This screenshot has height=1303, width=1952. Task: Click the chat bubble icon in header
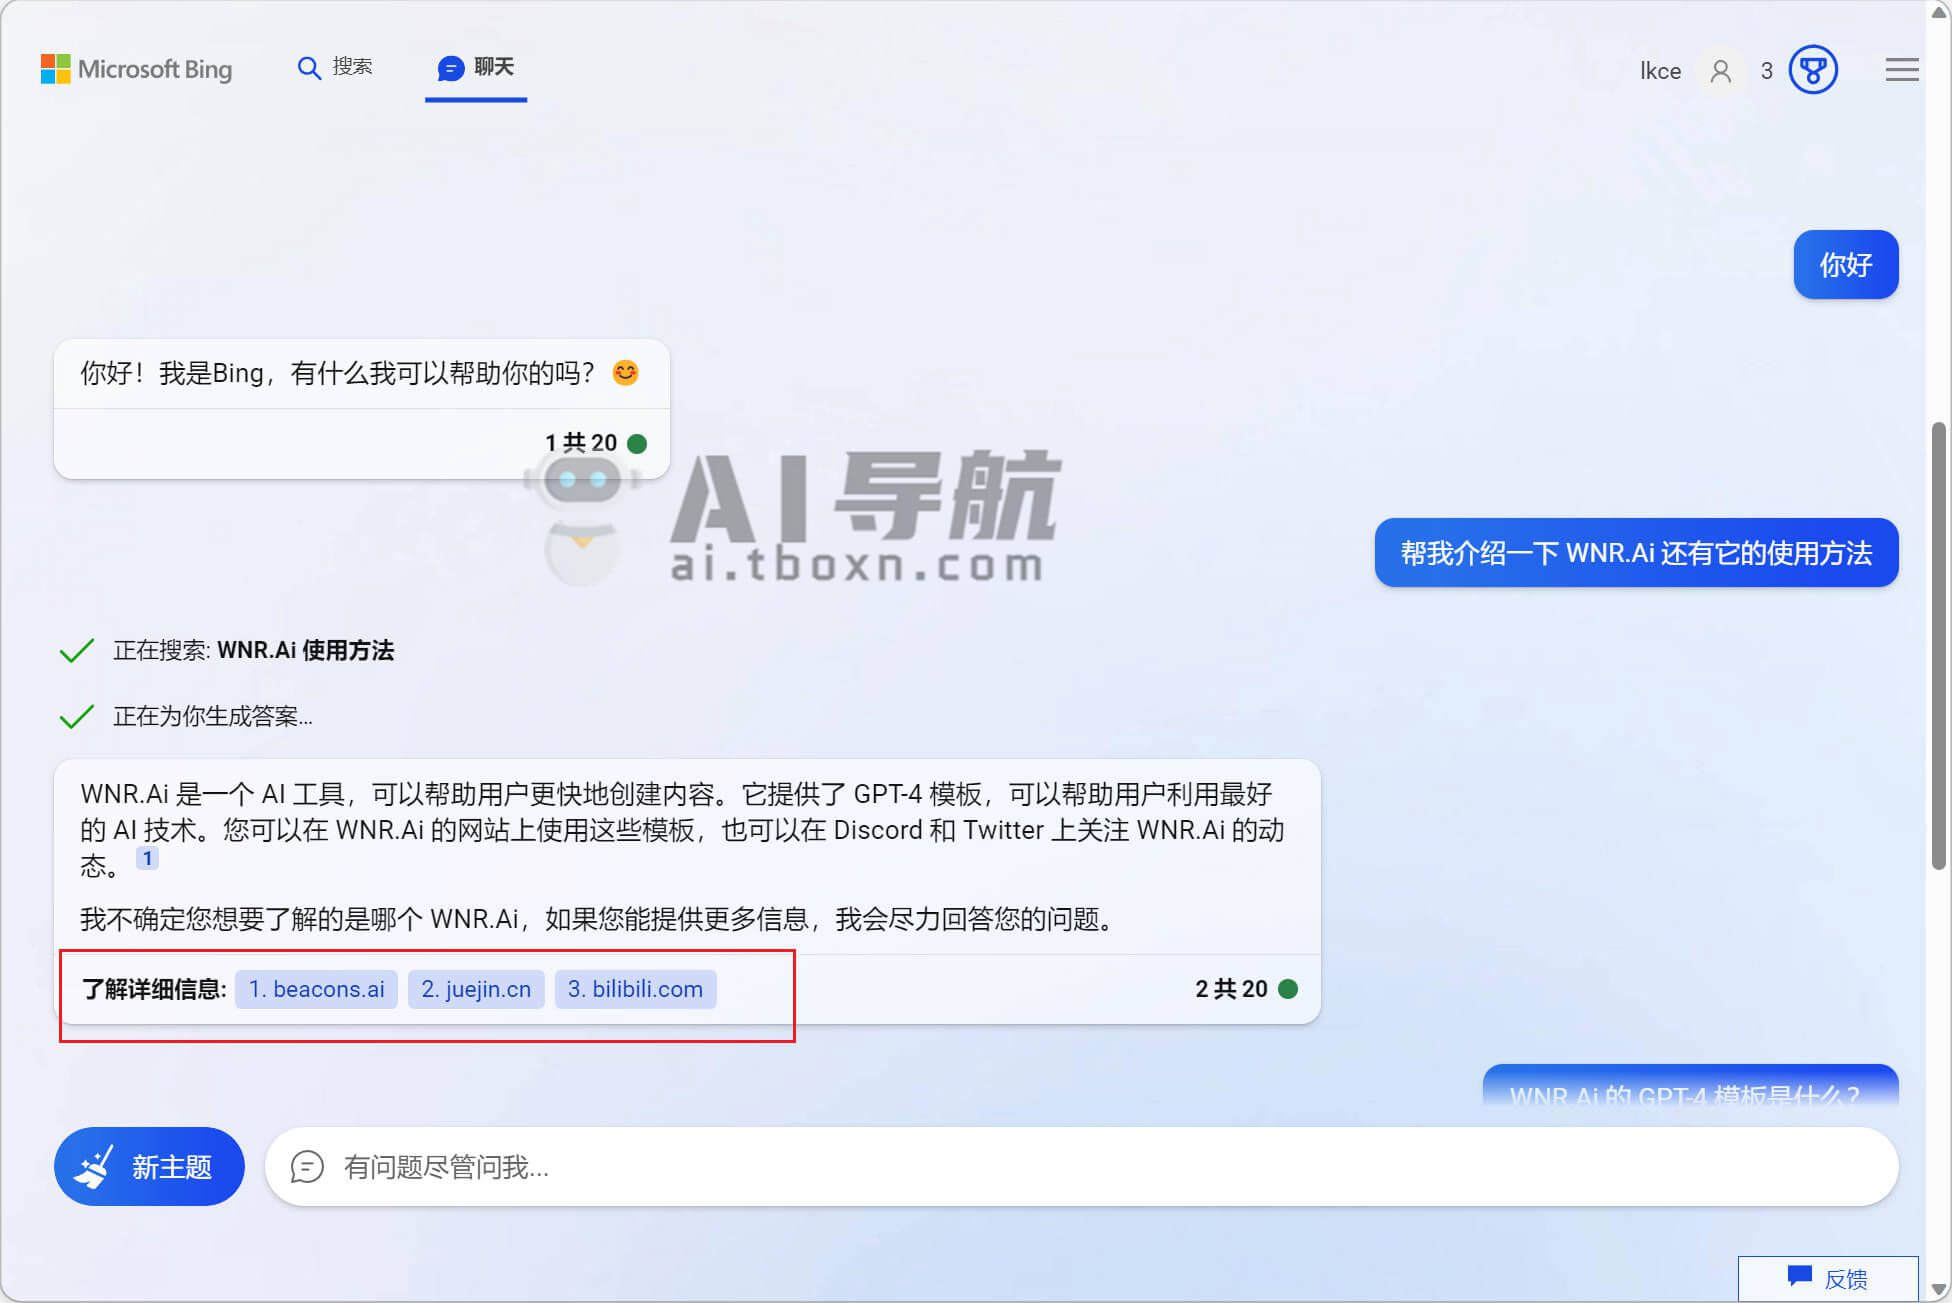pyautogui.click(x=451, y=68)
